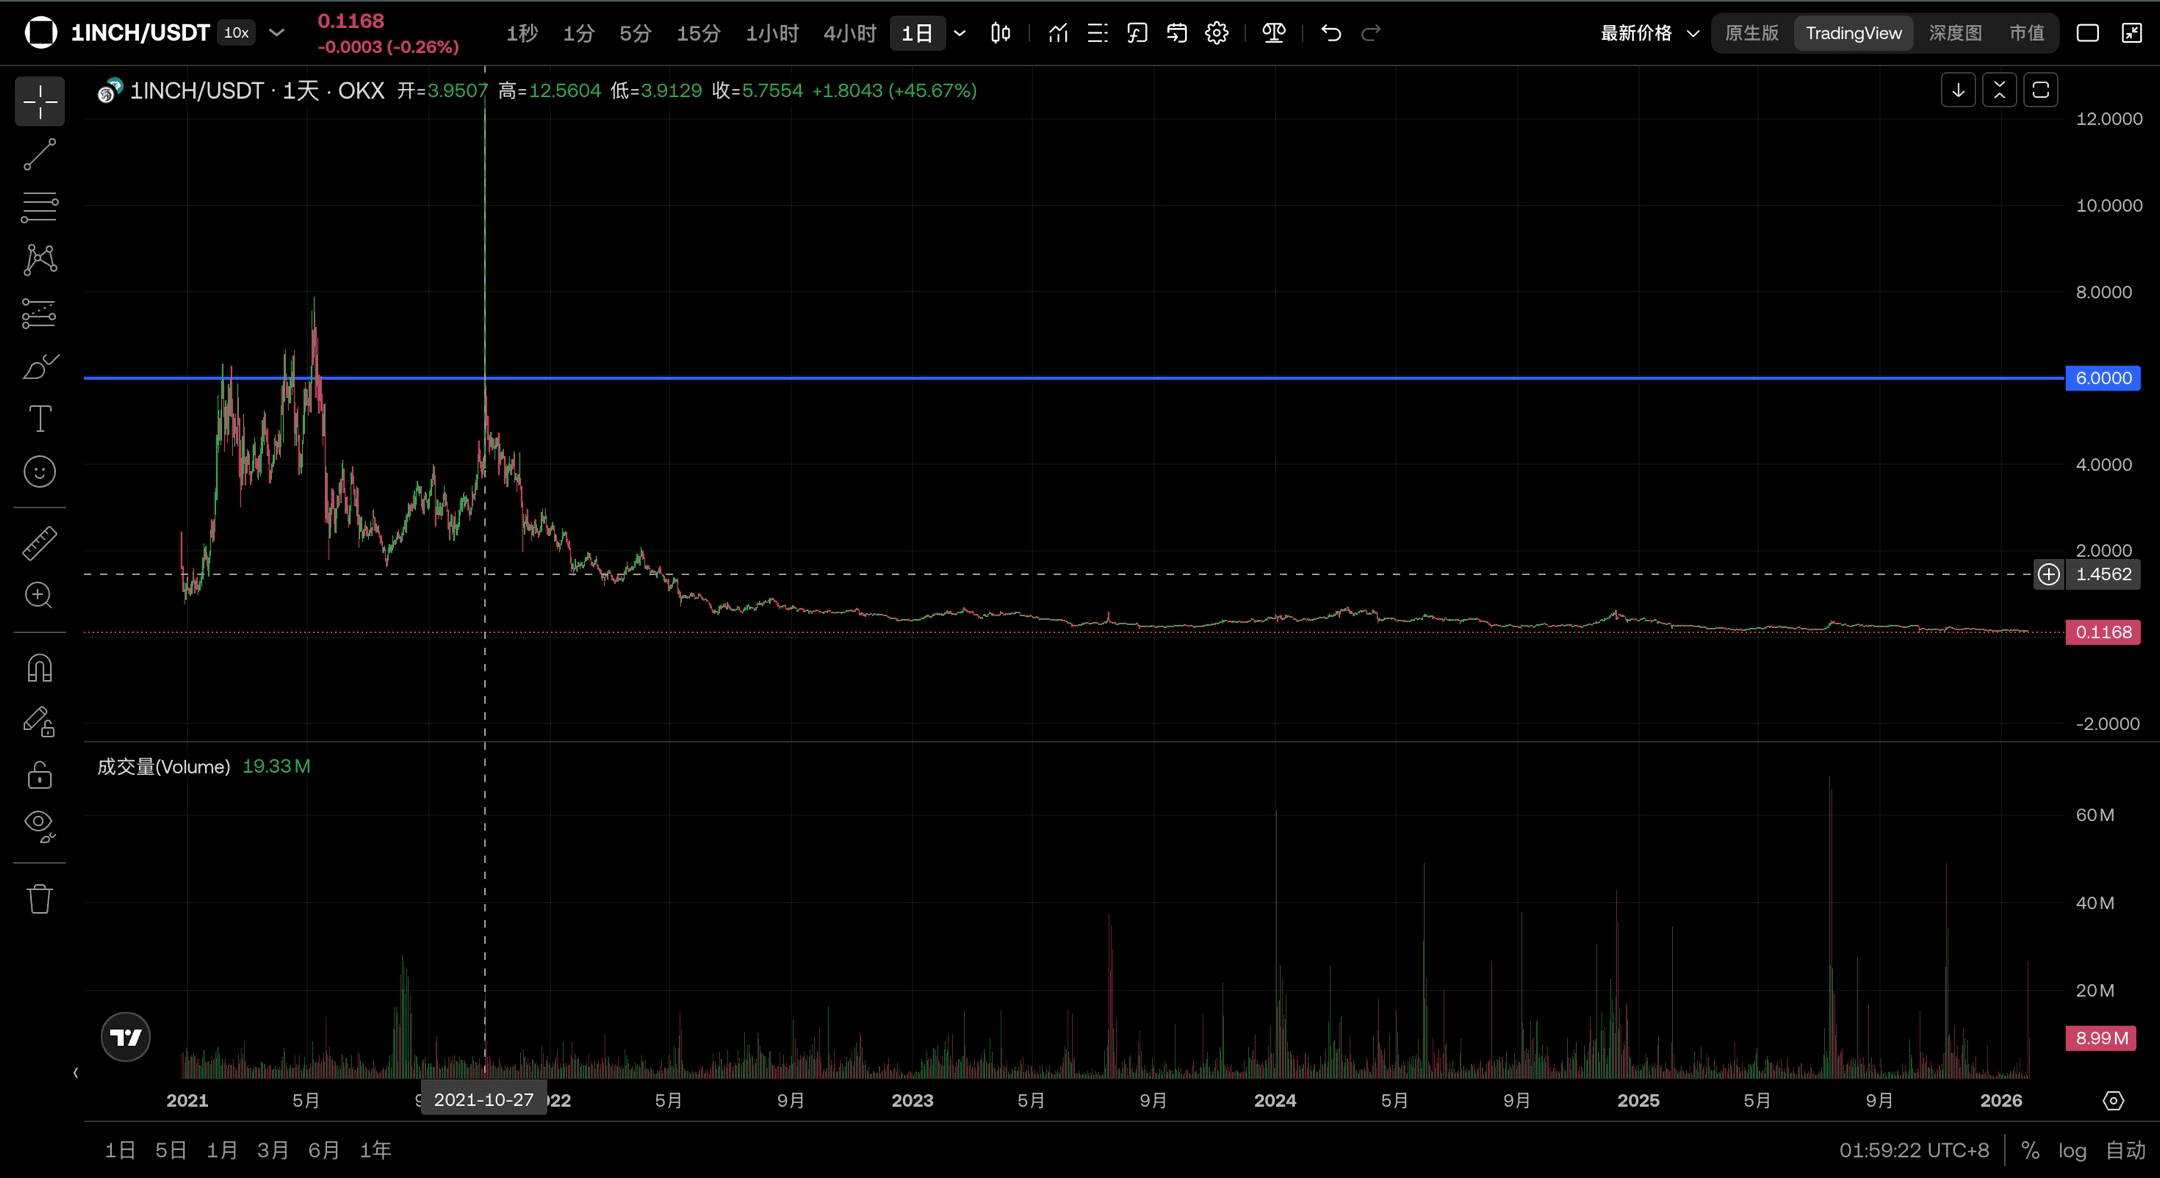Expand the timeframe dropdown next to 1日
2160x1178 pixels.
(960, 33)
